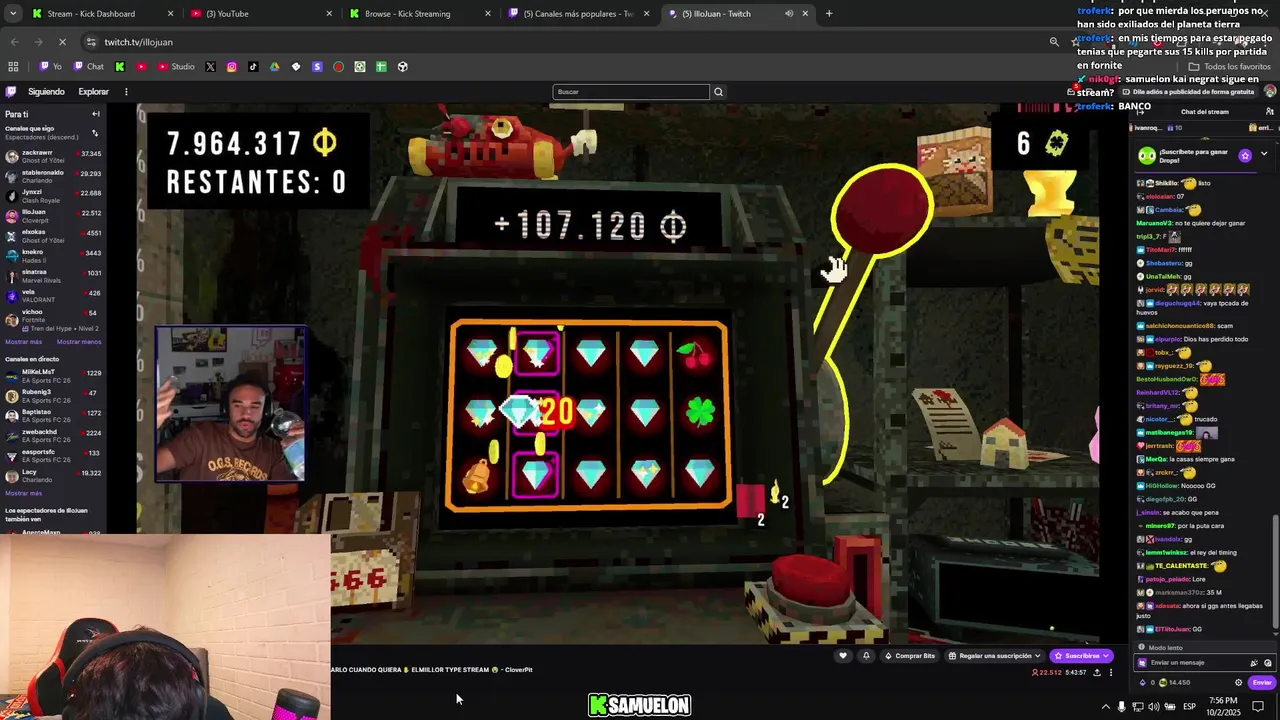Expand 'Regalar una suscripción' dropdown
The height and width of the screenshot is (720, 1280).
coord(1037,656)
